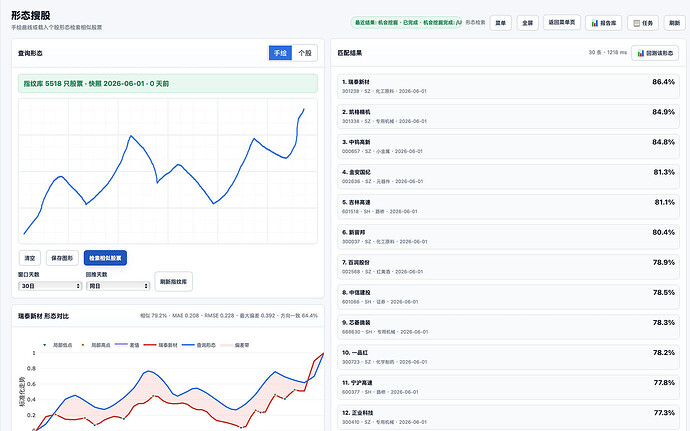Click the 形态搜股 page title
Viewport: 690px width, 431px height.
click(x=31, y=15)
